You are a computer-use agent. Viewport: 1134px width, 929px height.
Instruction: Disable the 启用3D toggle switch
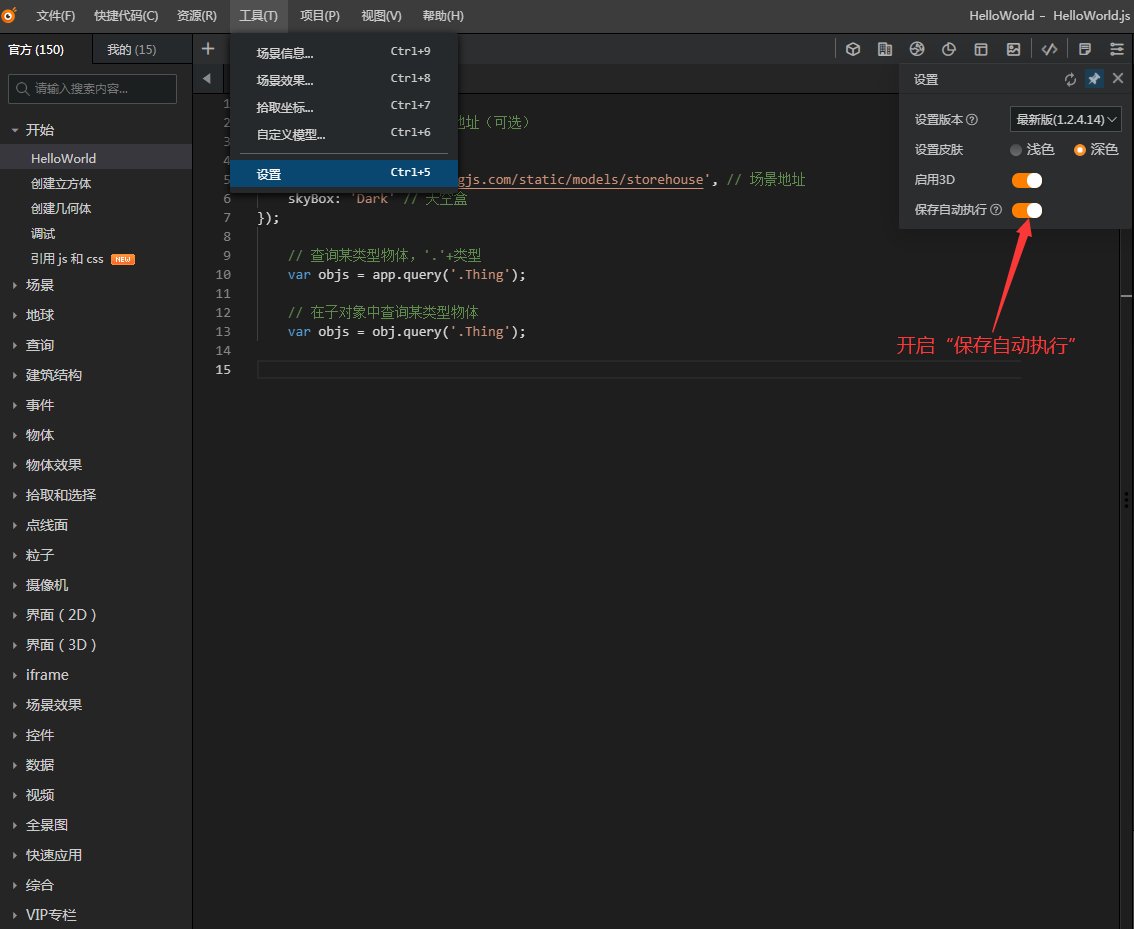click(1026, 179)
